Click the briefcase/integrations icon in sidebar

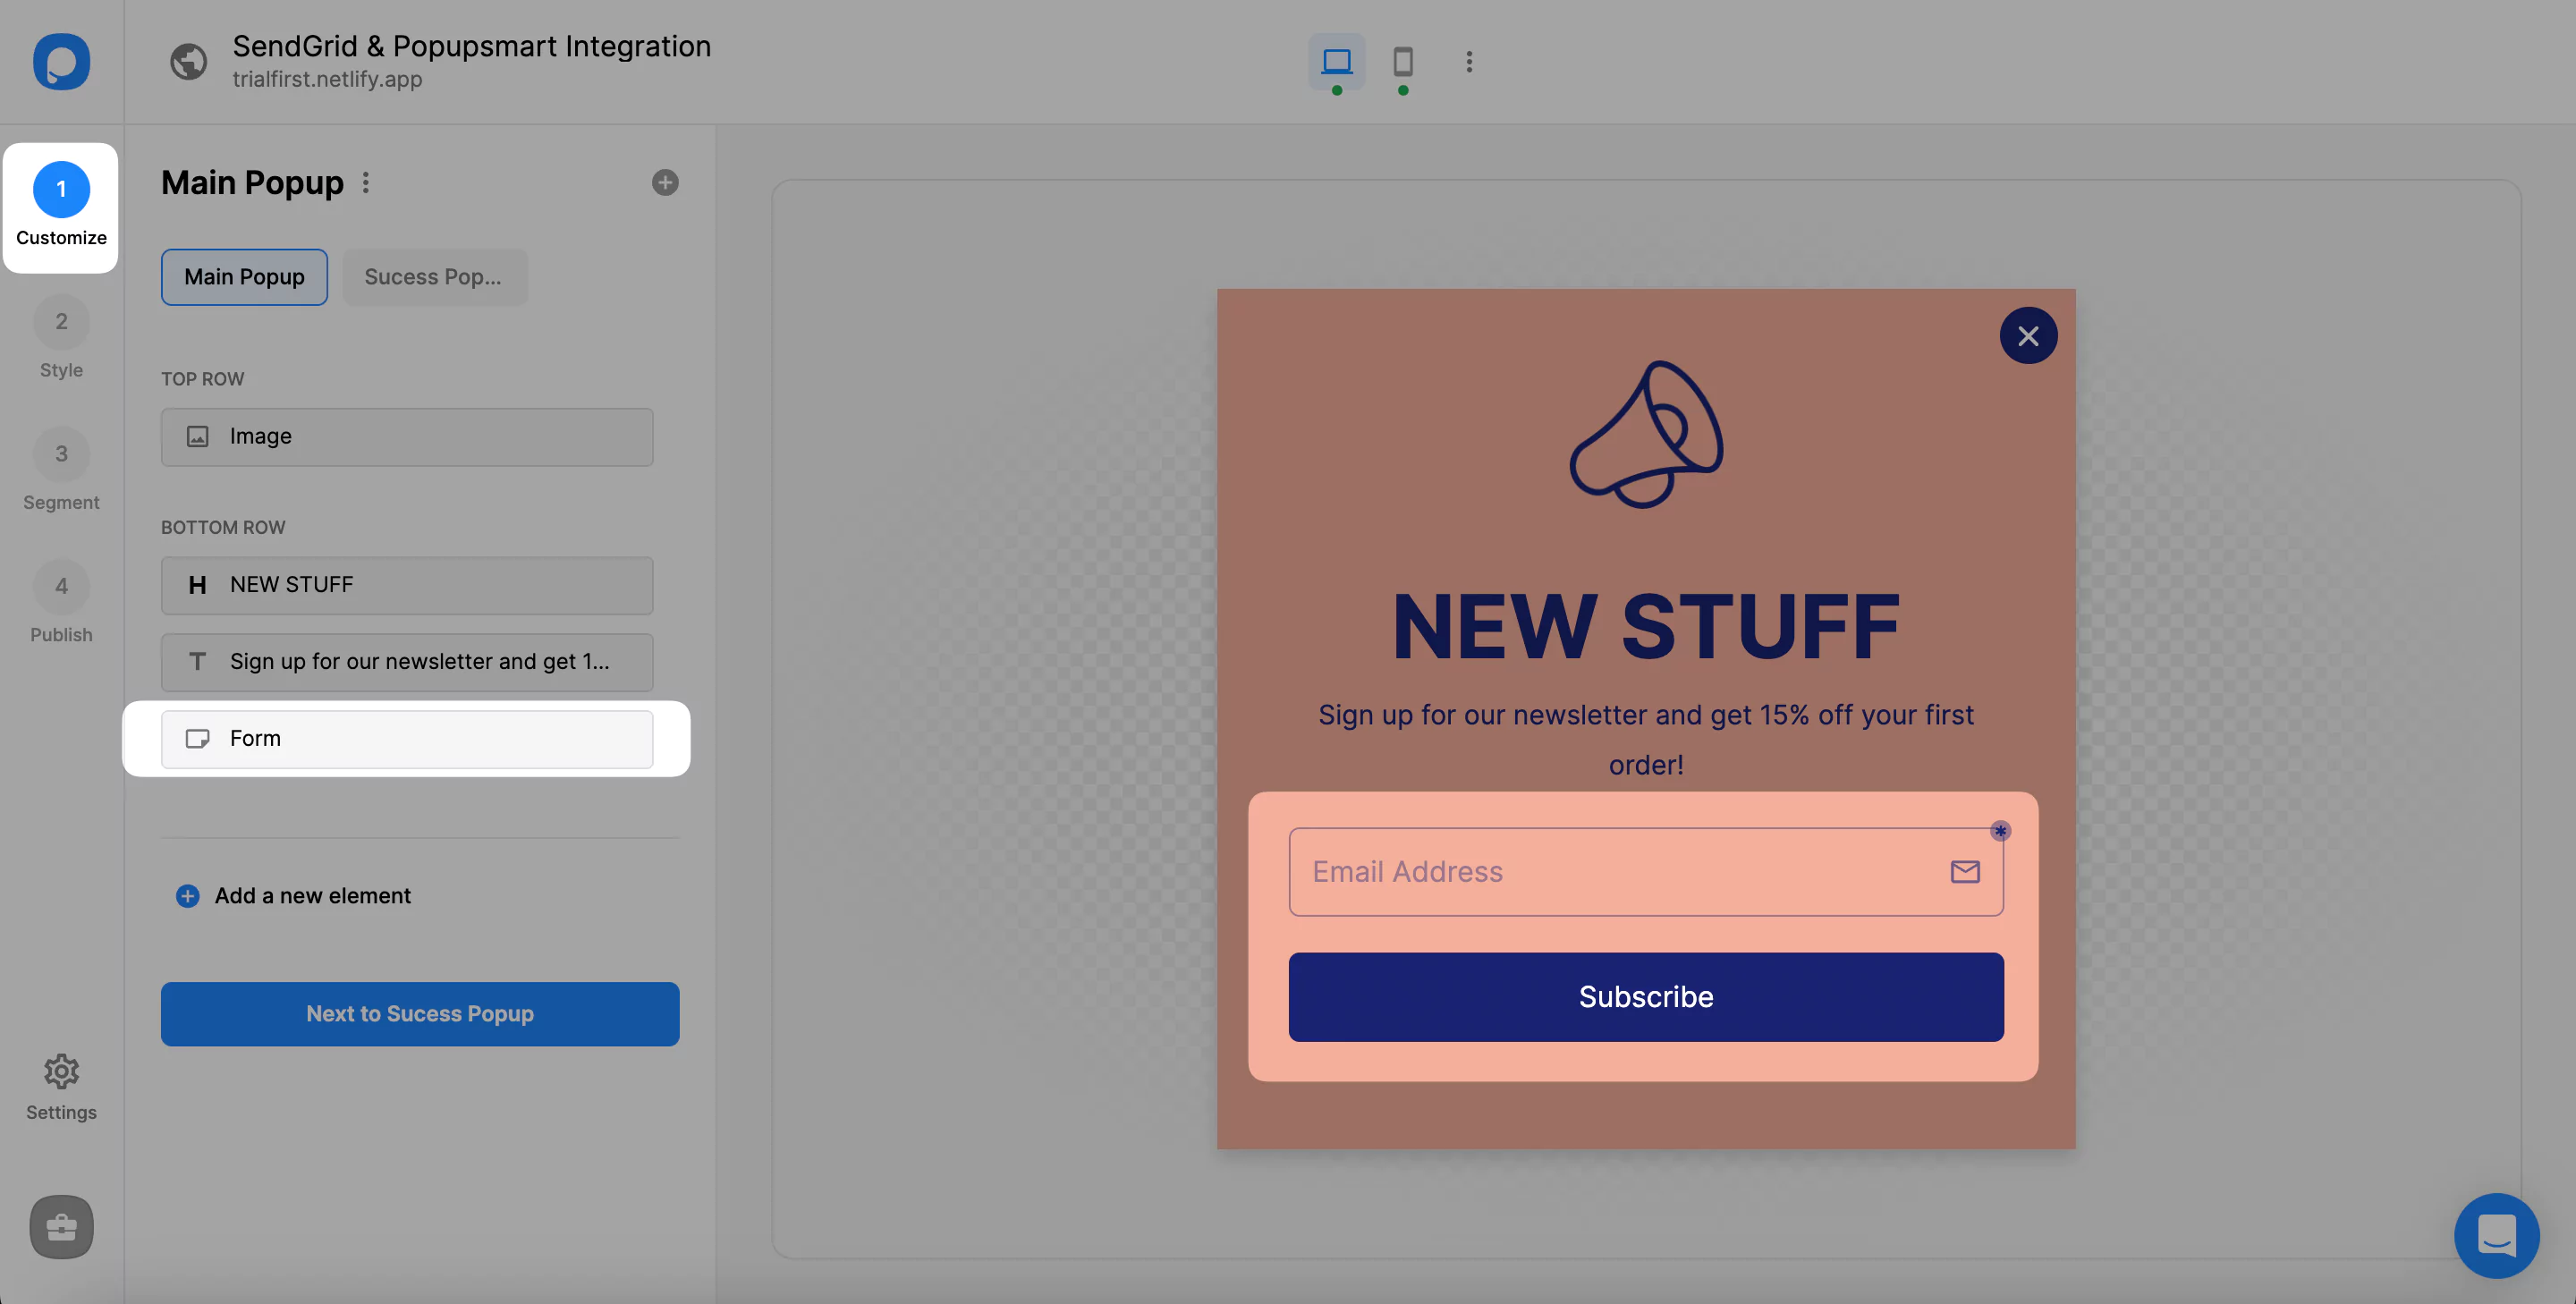[62, 1226]
